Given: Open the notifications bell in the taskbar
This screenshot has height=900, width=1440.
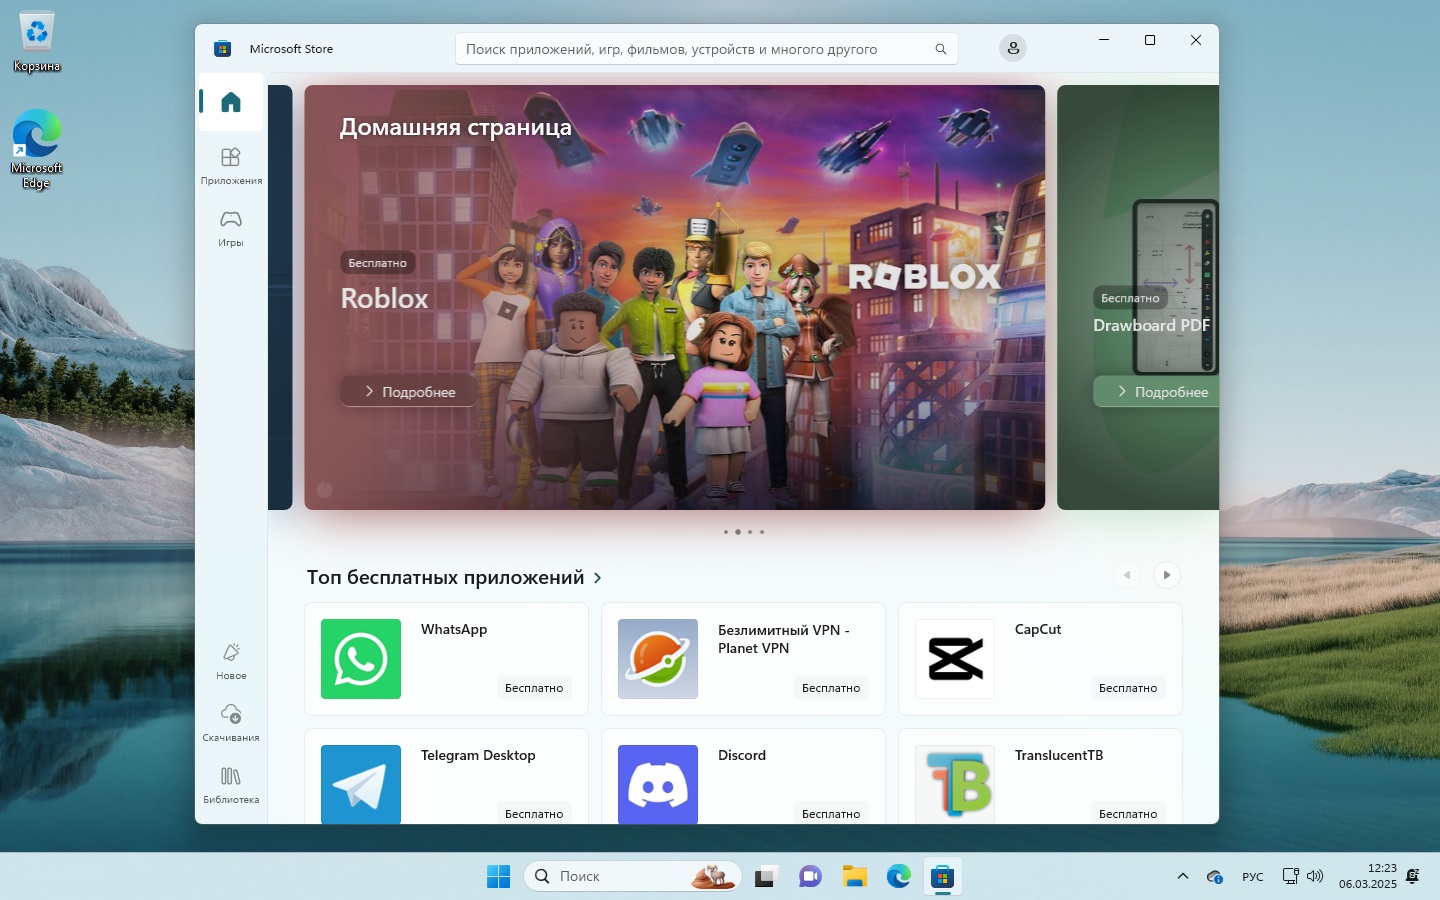Looking at the screenshot, I should pos(1413,876).
